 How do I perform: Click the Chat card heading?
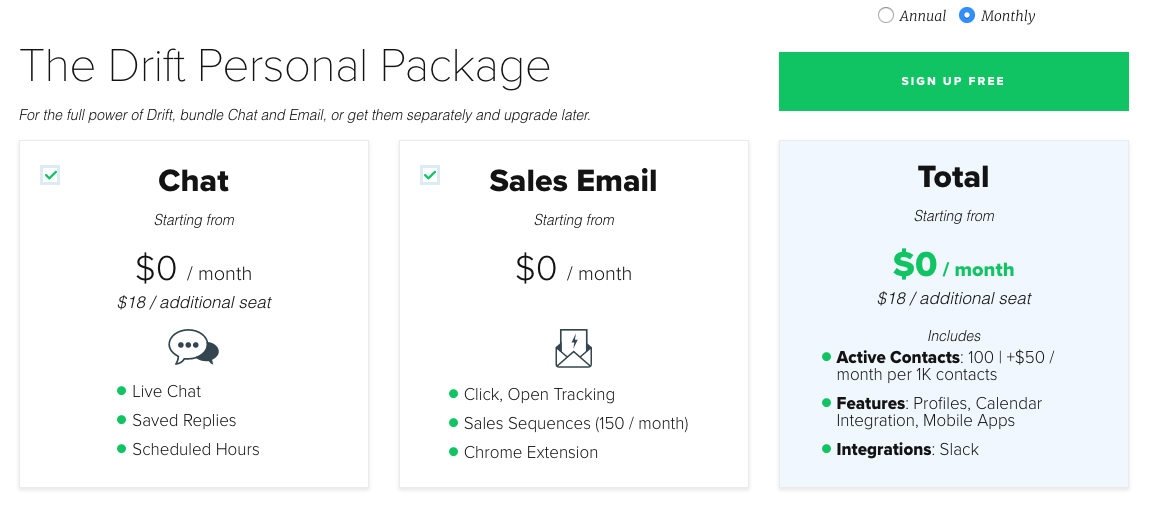193,181
